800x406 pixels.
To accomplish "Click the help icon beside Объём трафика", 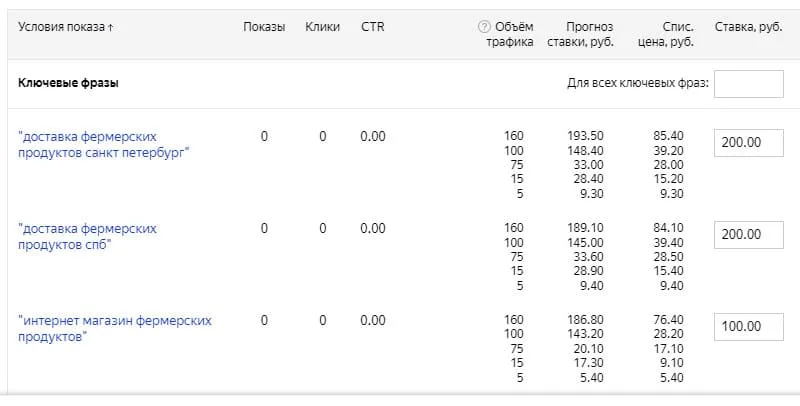I will click(x=484, y=27).
